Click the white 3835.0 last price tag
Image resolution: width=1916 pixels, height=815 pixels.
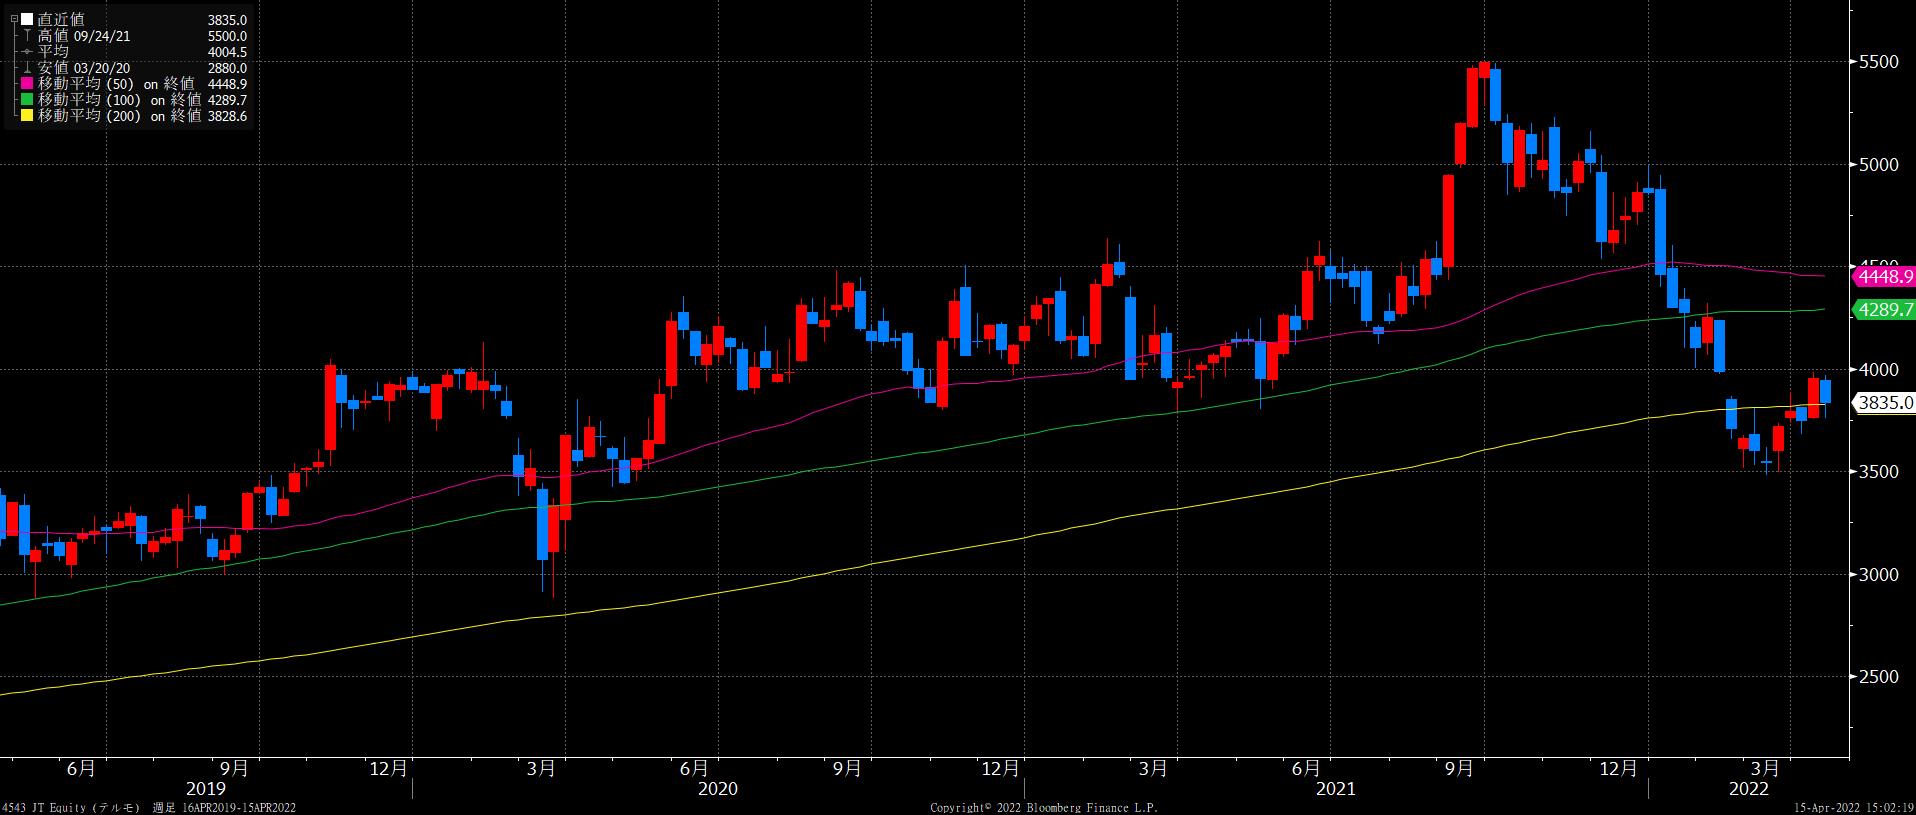1884,403
